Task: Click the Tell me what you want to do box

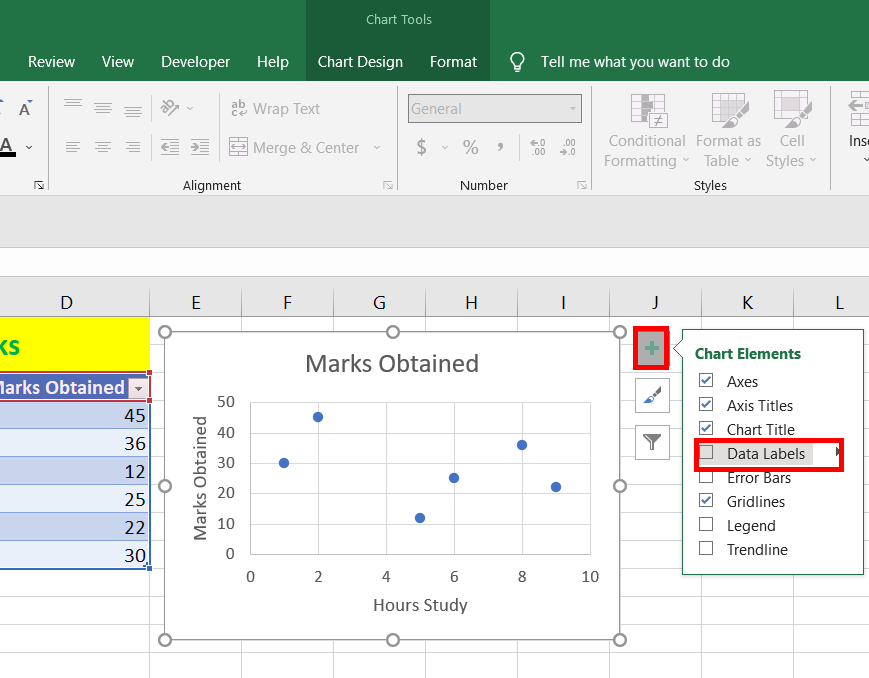Action: pos(635,62)
